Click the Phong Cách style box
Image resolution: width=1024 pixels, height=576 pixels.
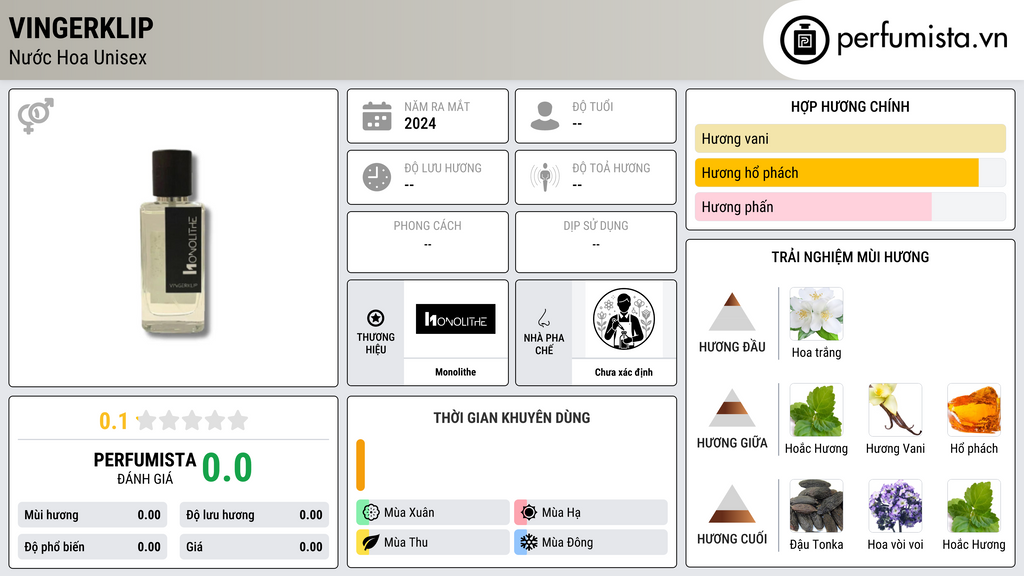pyautogui.click(x=428, y=242)
